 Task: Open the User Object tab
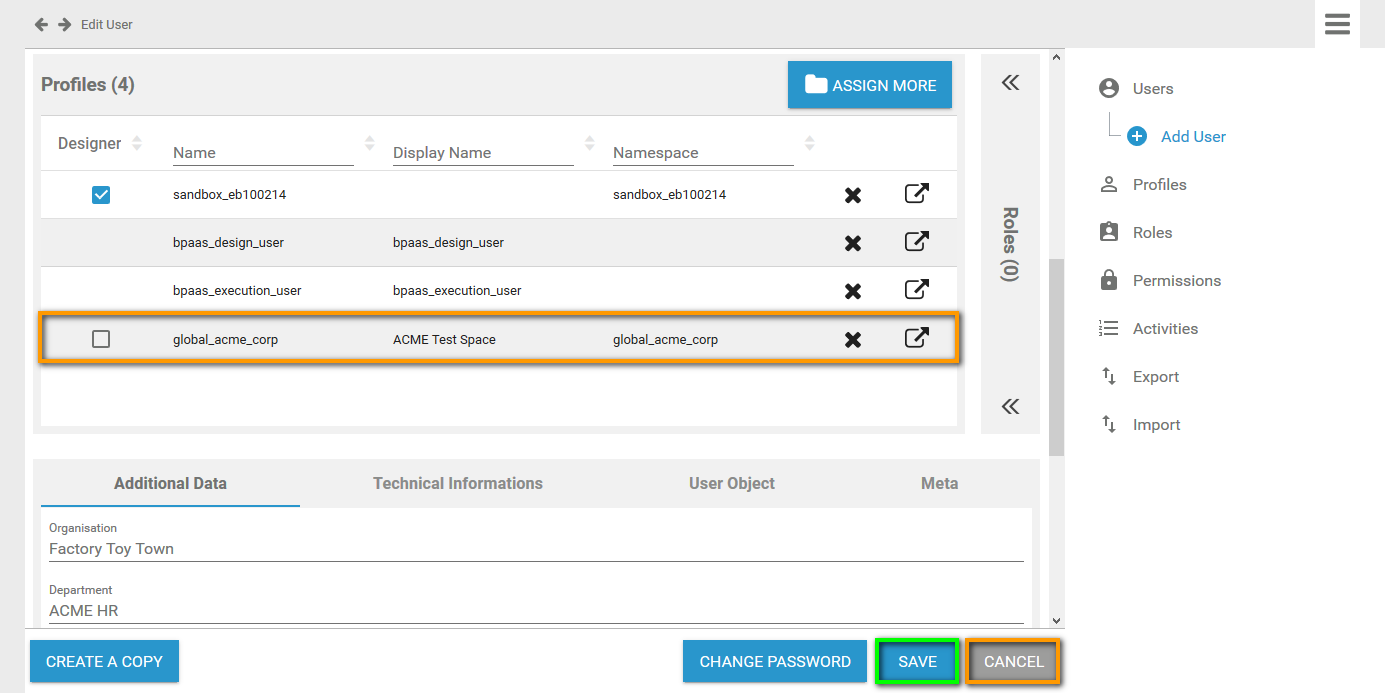point(732,483)
